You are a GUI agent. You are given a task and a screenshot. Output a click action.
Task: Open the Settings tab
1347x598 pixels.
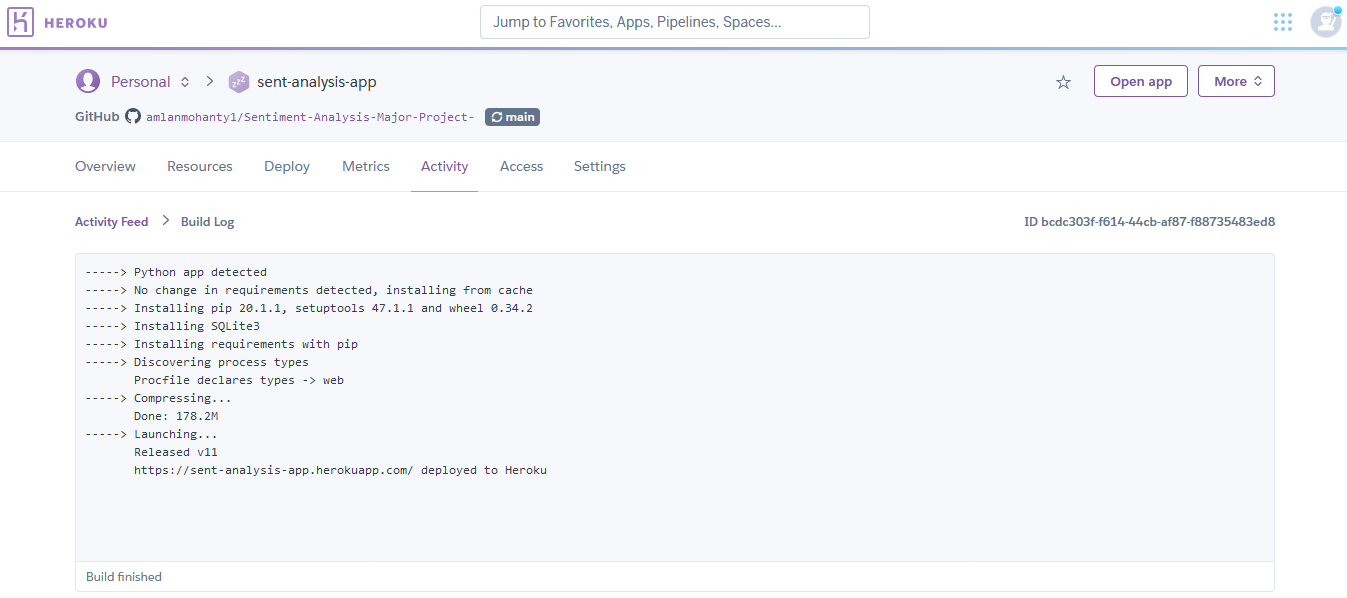pyautogui.click(x=600, y=166)
